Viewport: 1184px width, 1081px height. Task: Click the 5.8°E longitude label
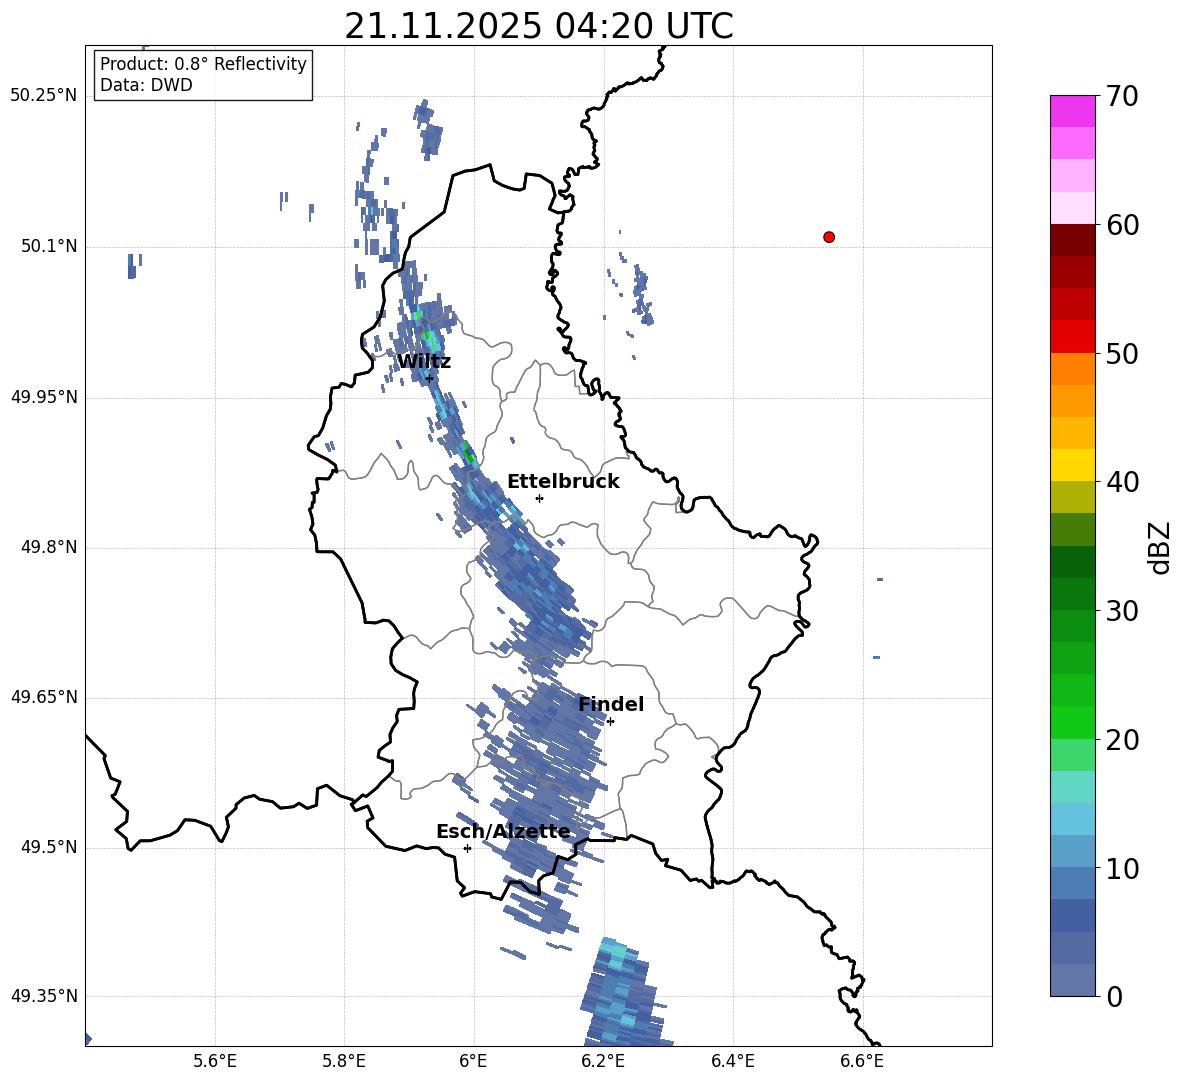[344, 1061]
